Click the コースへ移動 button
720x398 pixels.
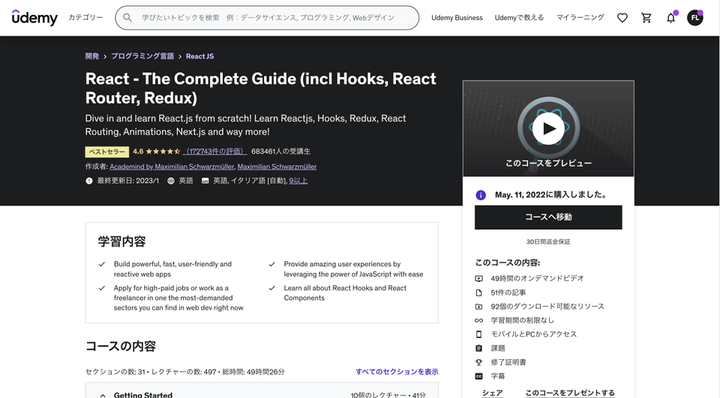click(x=548, y=217)
